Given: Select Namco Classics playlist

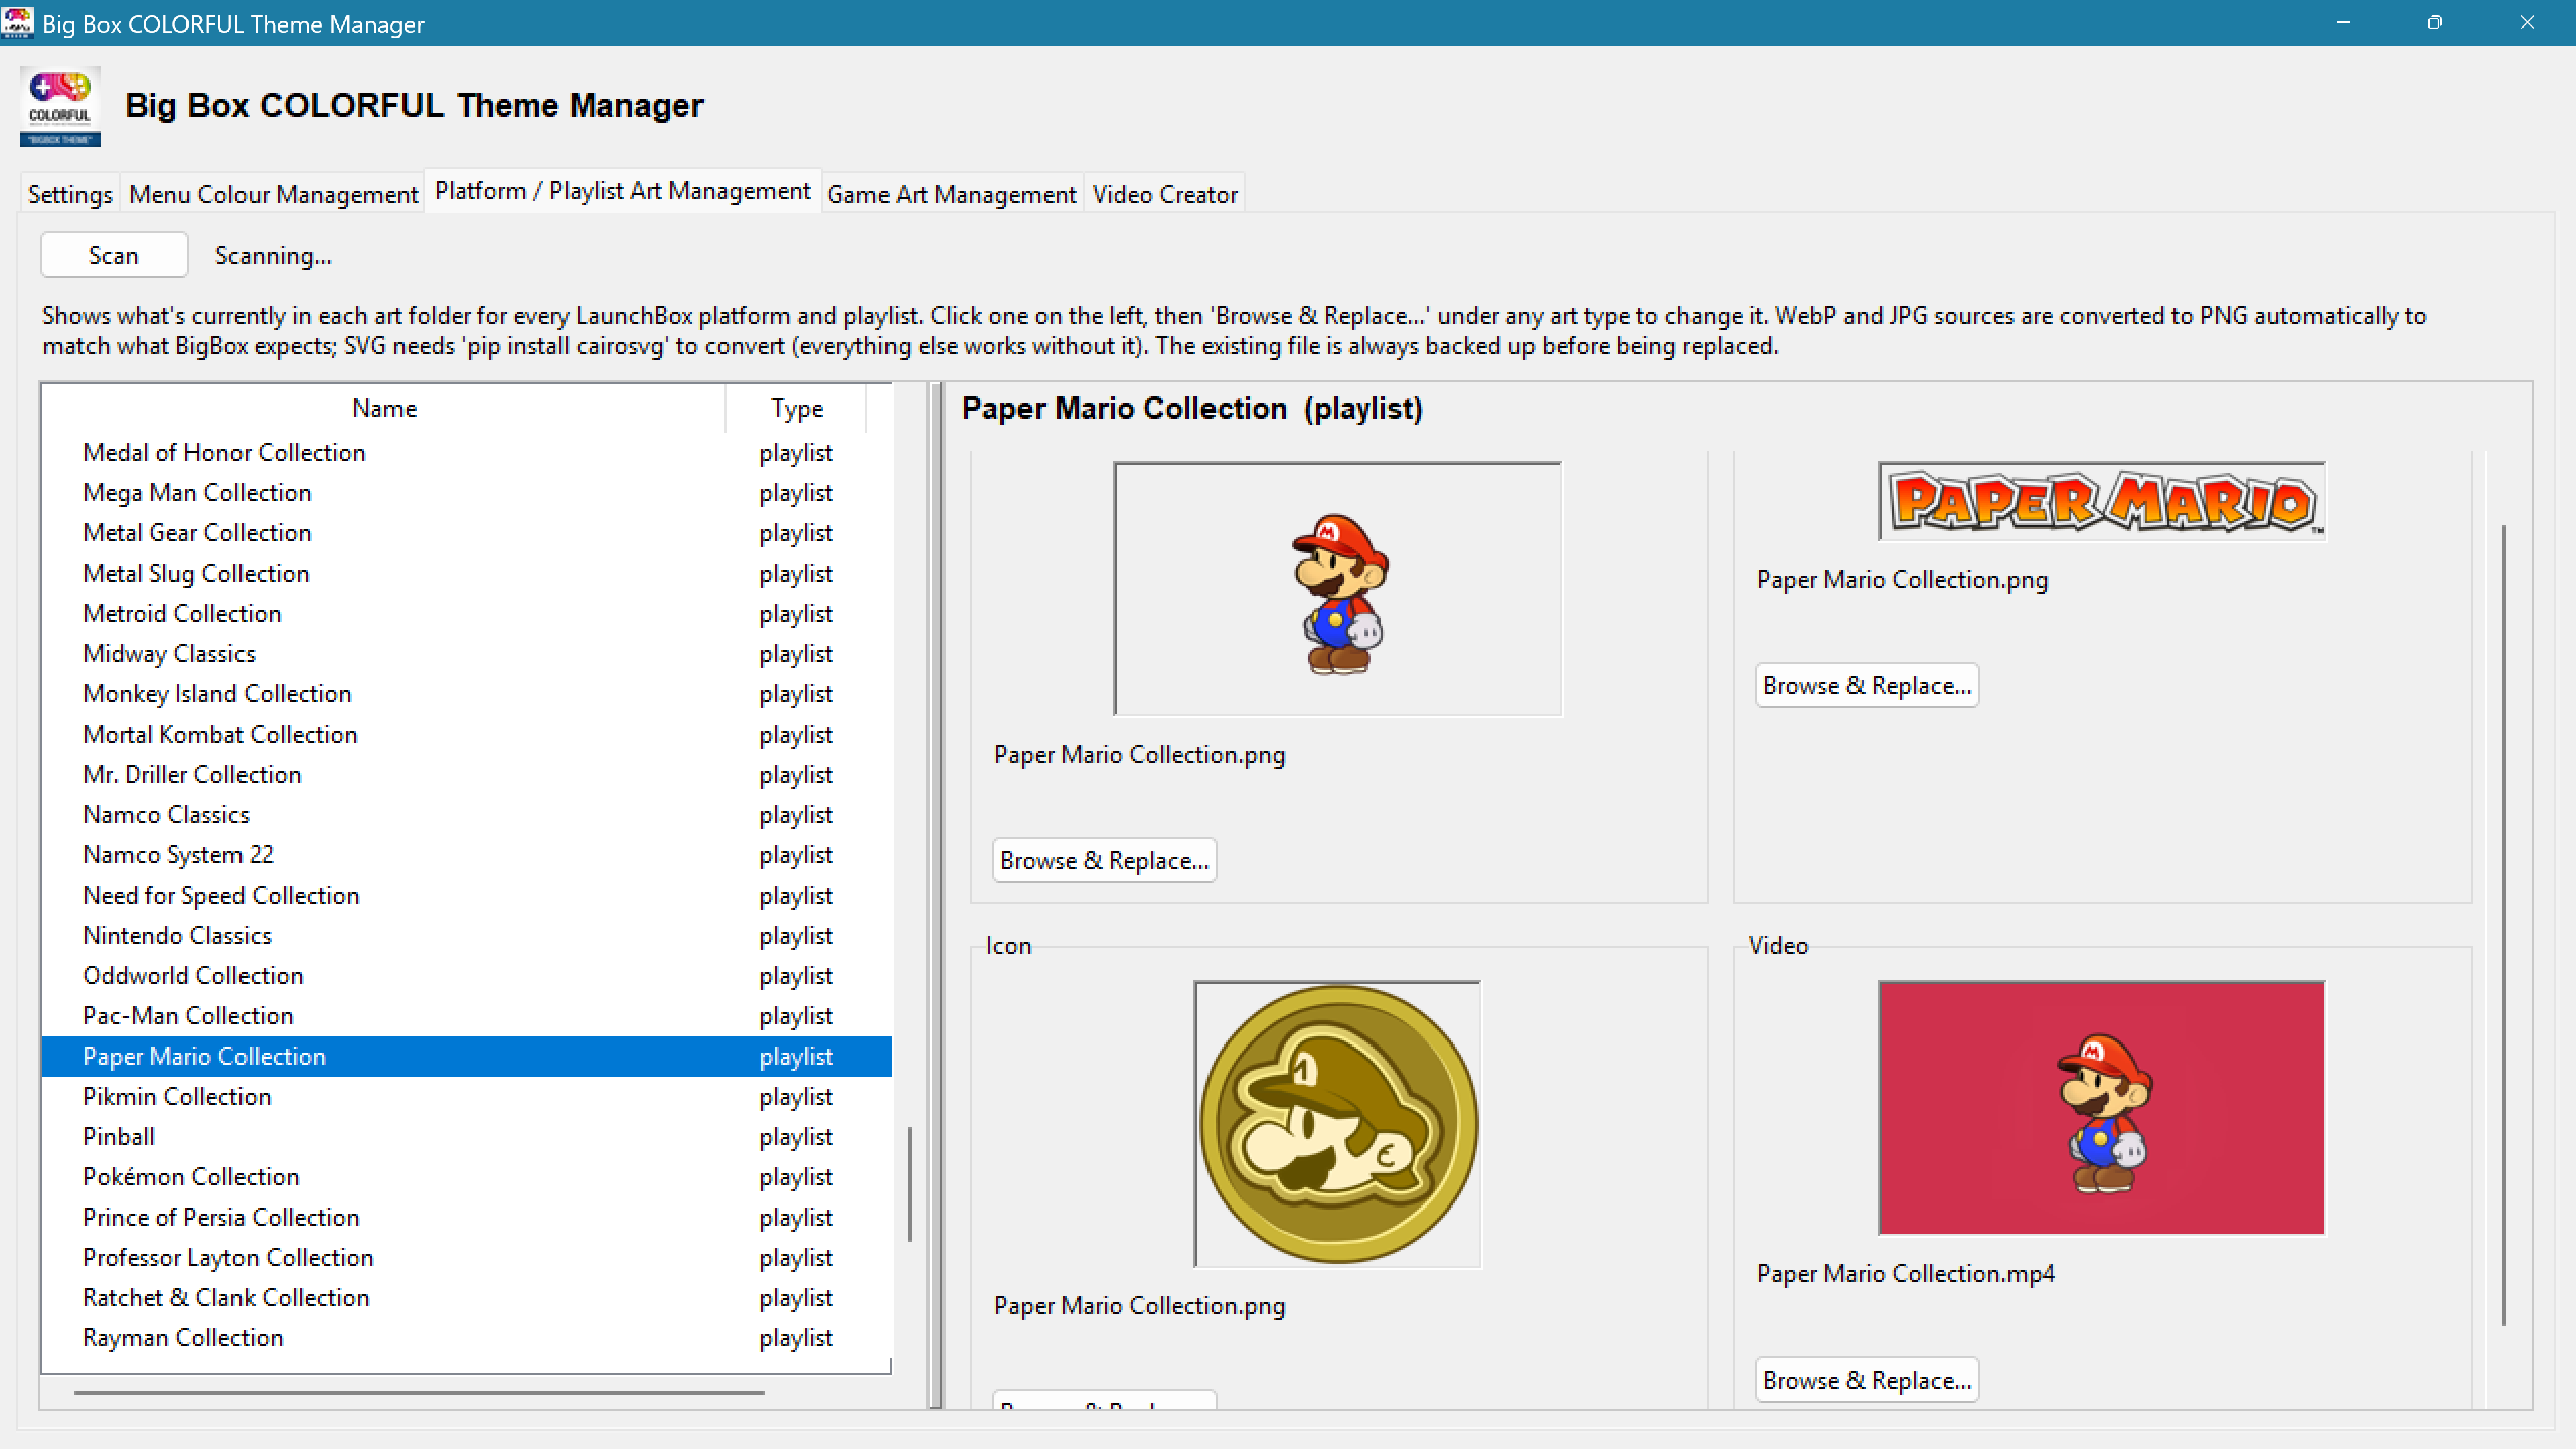Looking at the screenshot, I should 466,815.
